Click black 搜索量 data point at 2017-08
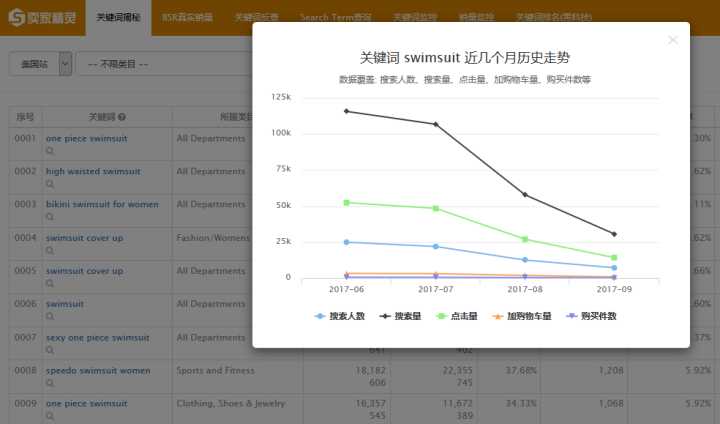The image size is (720, 424). (x=525, y=195)
